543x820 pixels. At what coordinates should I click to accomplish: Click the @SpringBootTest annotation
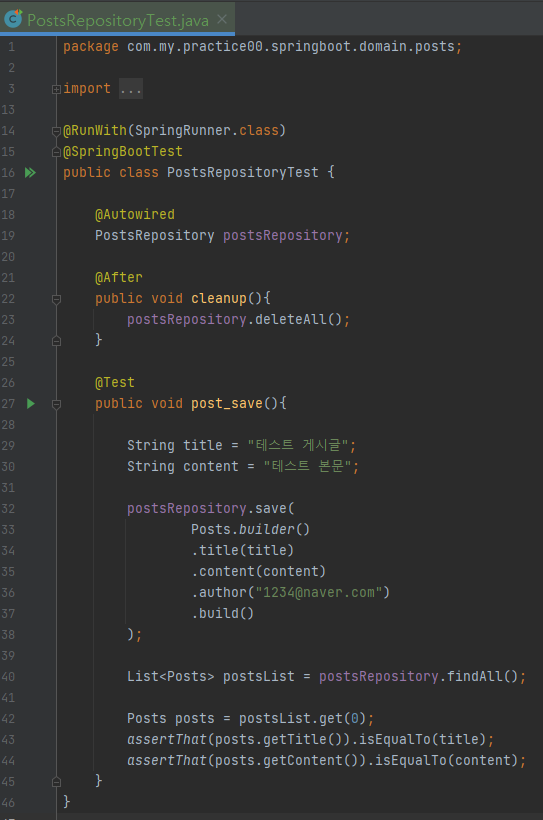pos(123,152)
